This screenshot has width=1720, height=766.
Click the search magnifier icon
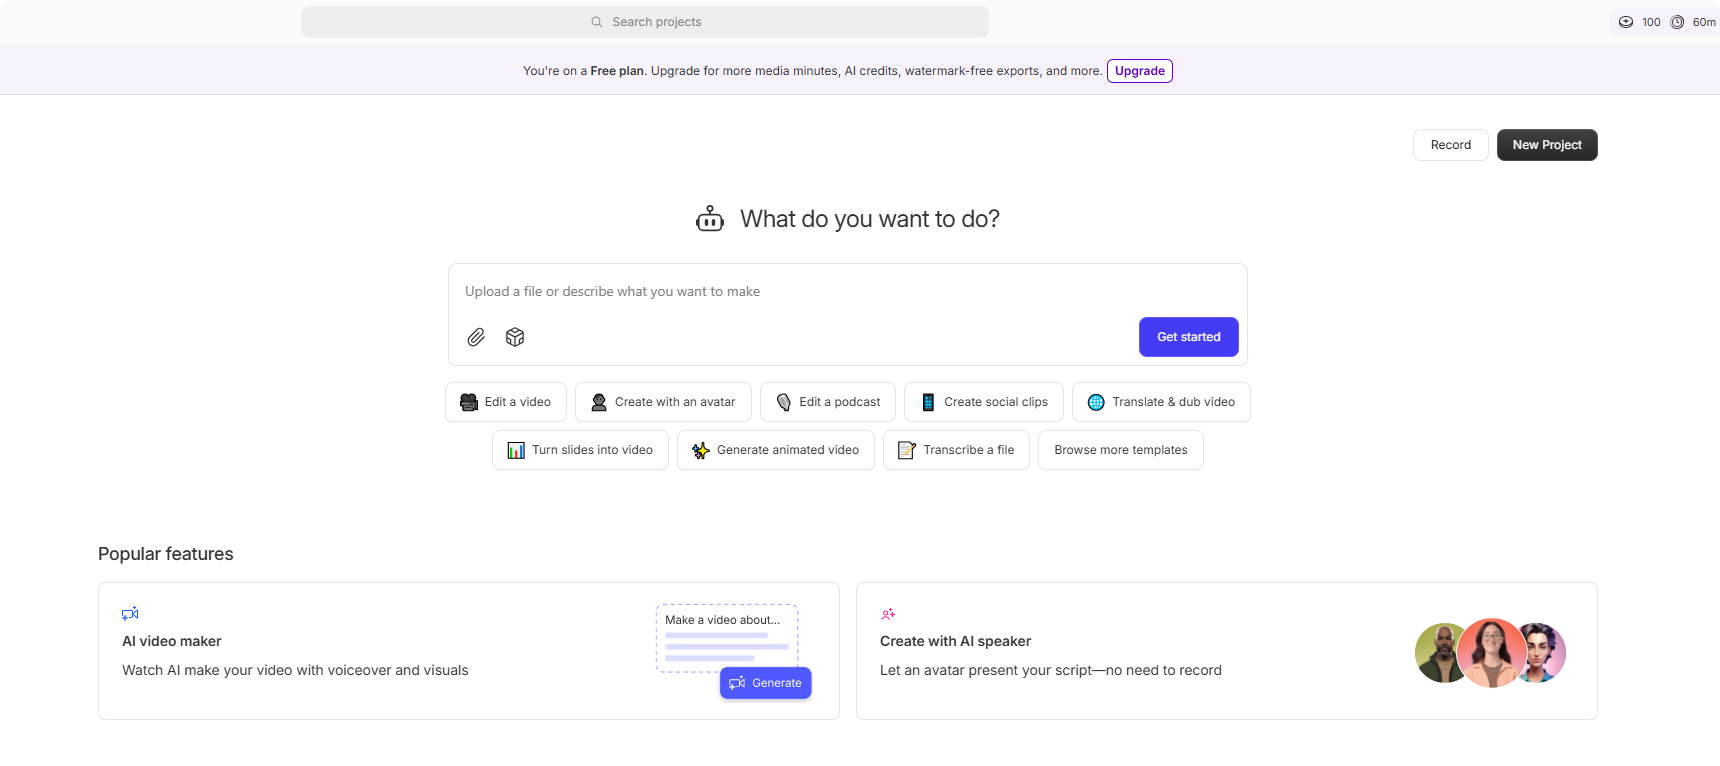click(x=597, y=22)
